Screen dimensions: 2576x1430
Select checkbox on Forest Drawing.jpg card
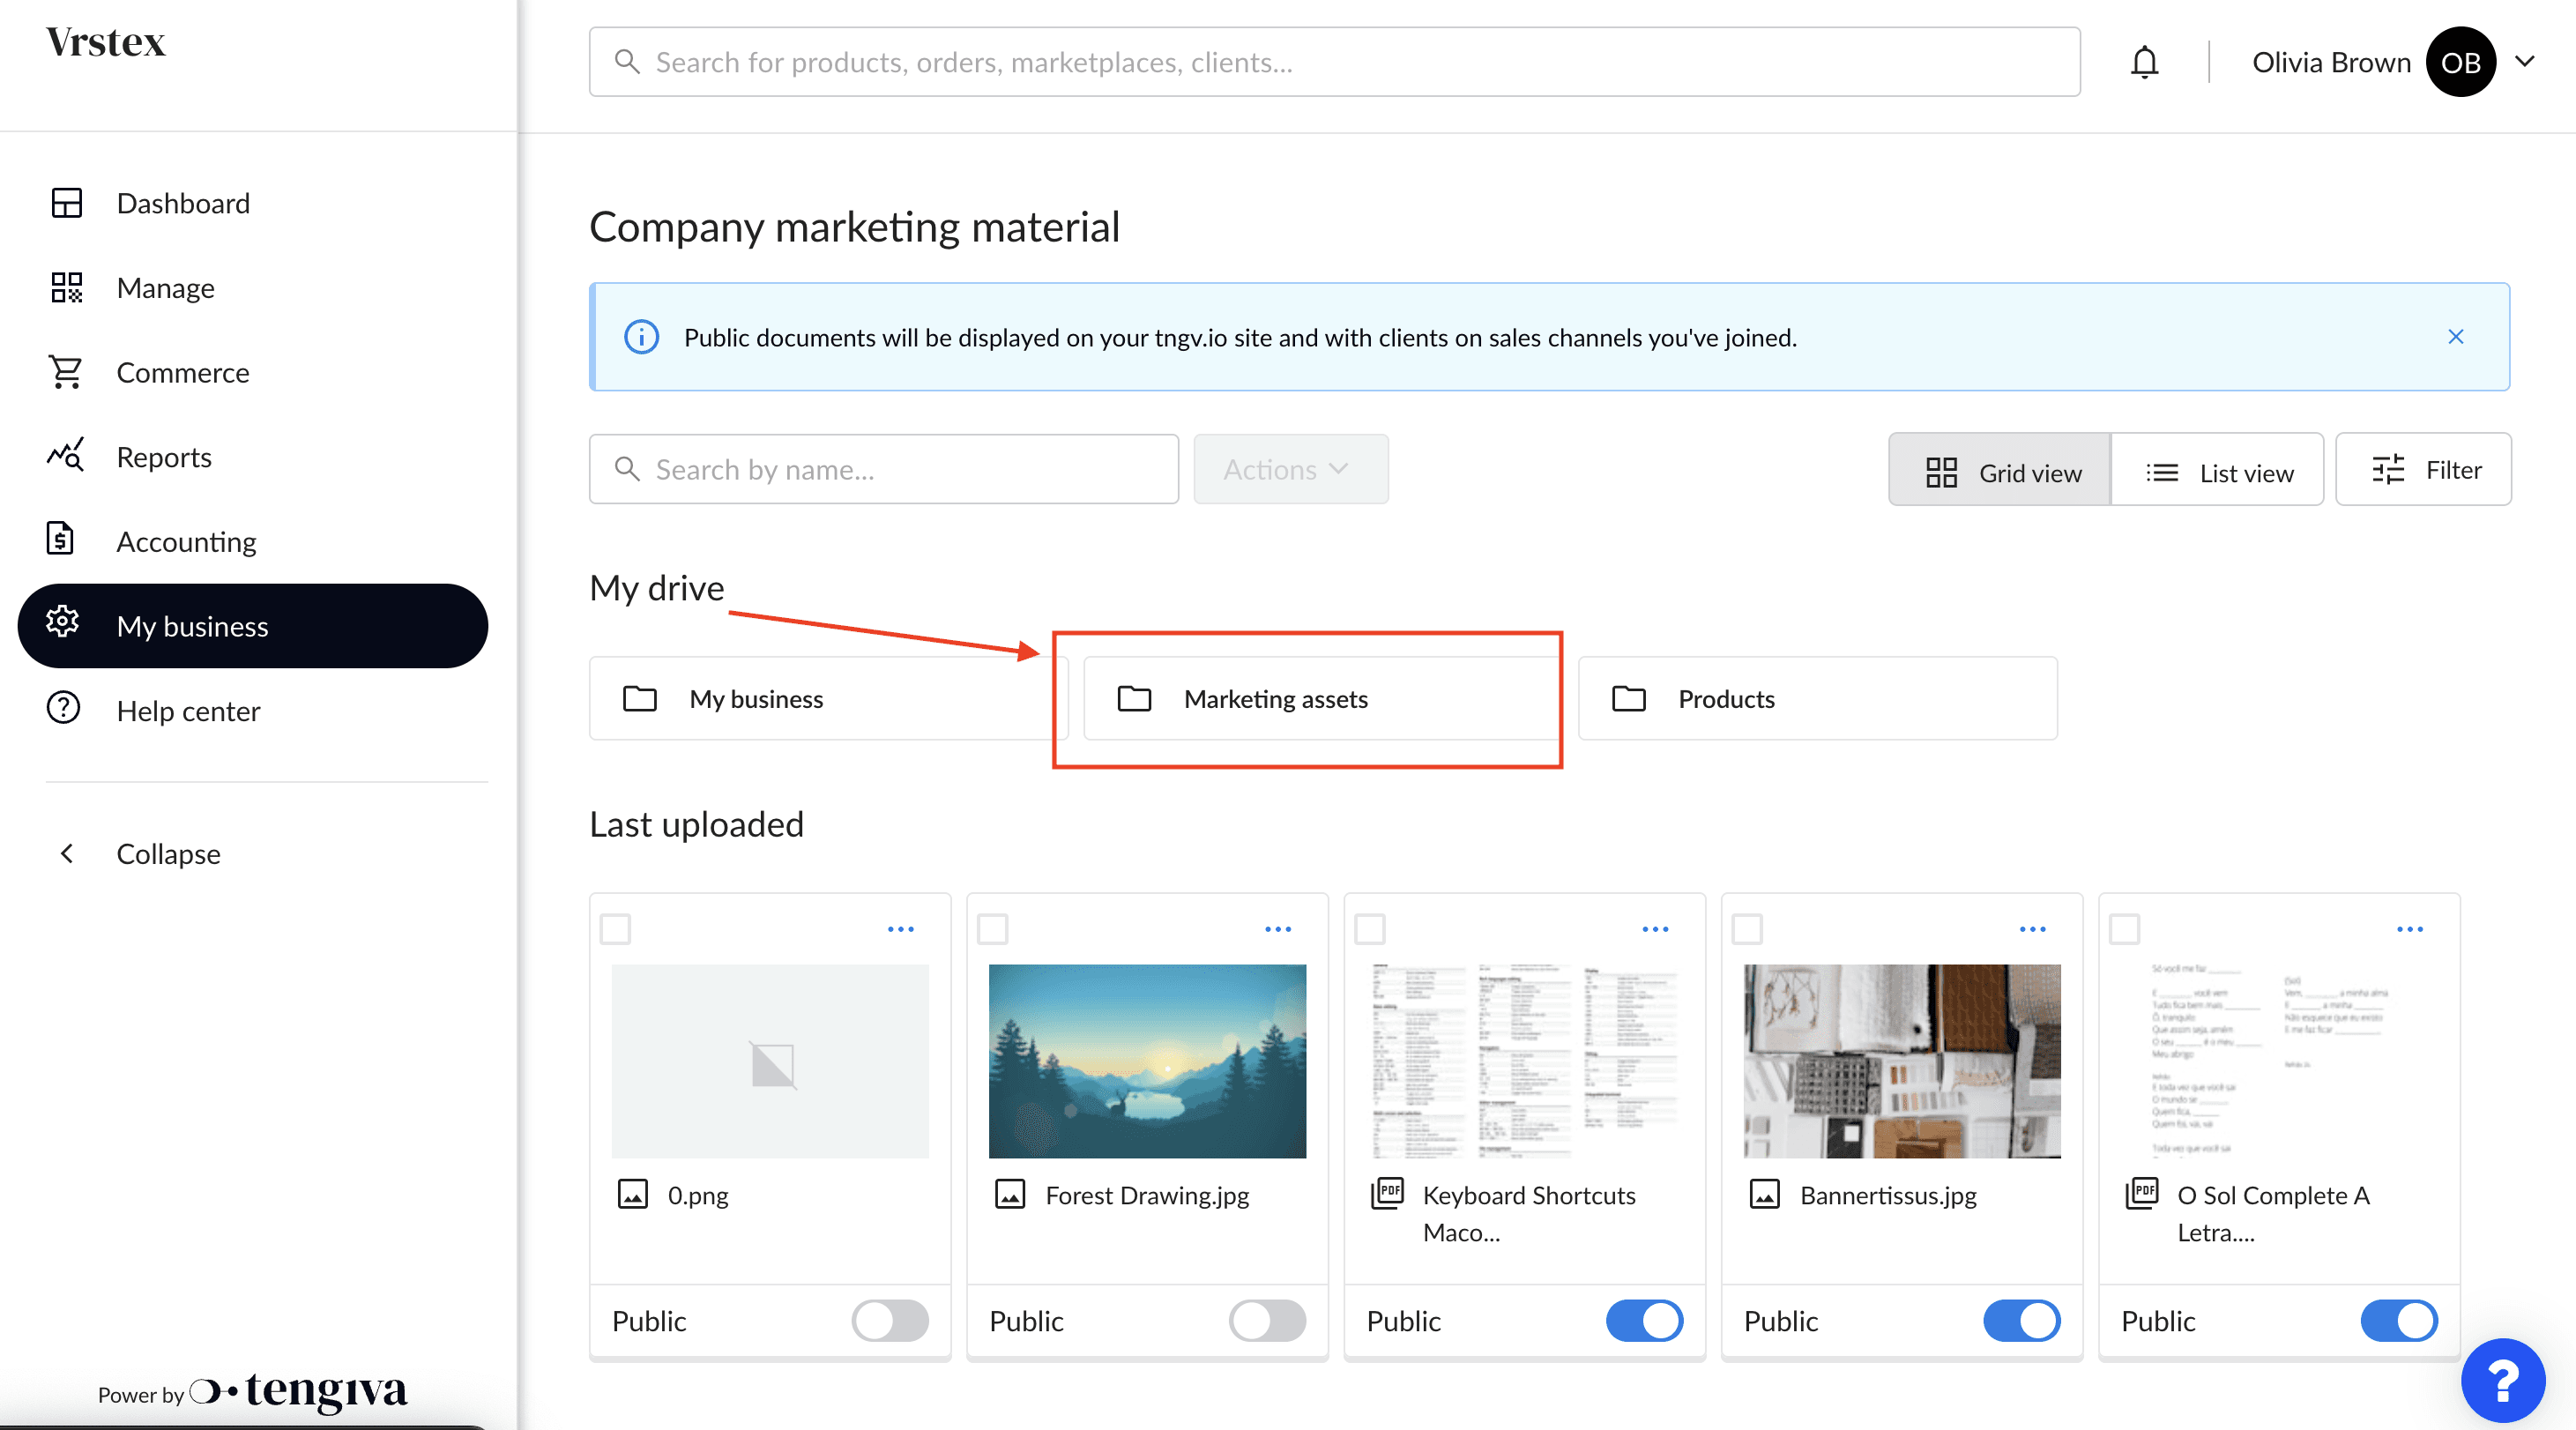click(992, 929)
